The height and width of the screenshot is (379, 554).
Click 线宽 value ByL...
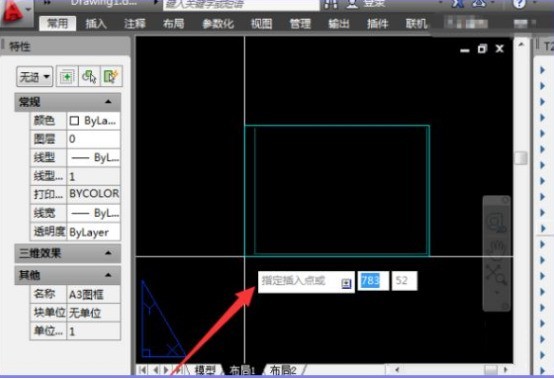[93, 213]
